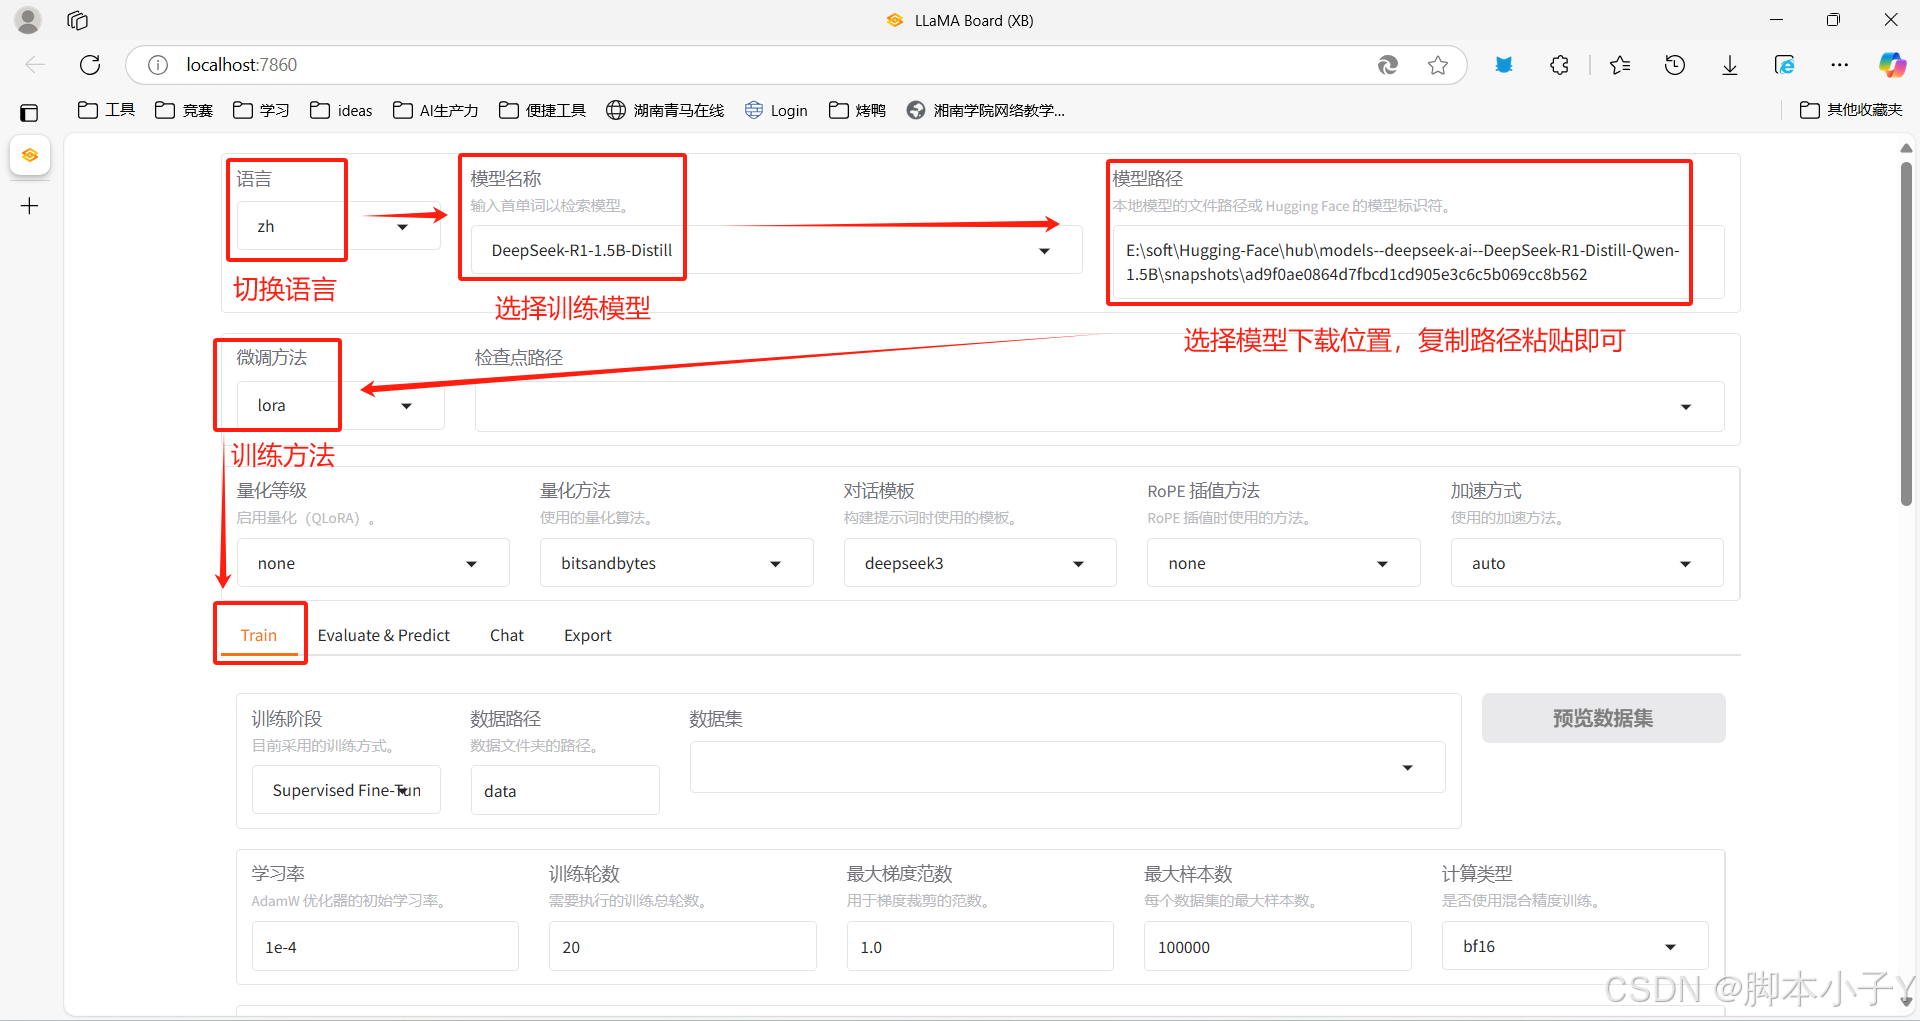1920x1021 pixels.
Task: View site information icon in address bar
Action: click(x=158, y=65)
